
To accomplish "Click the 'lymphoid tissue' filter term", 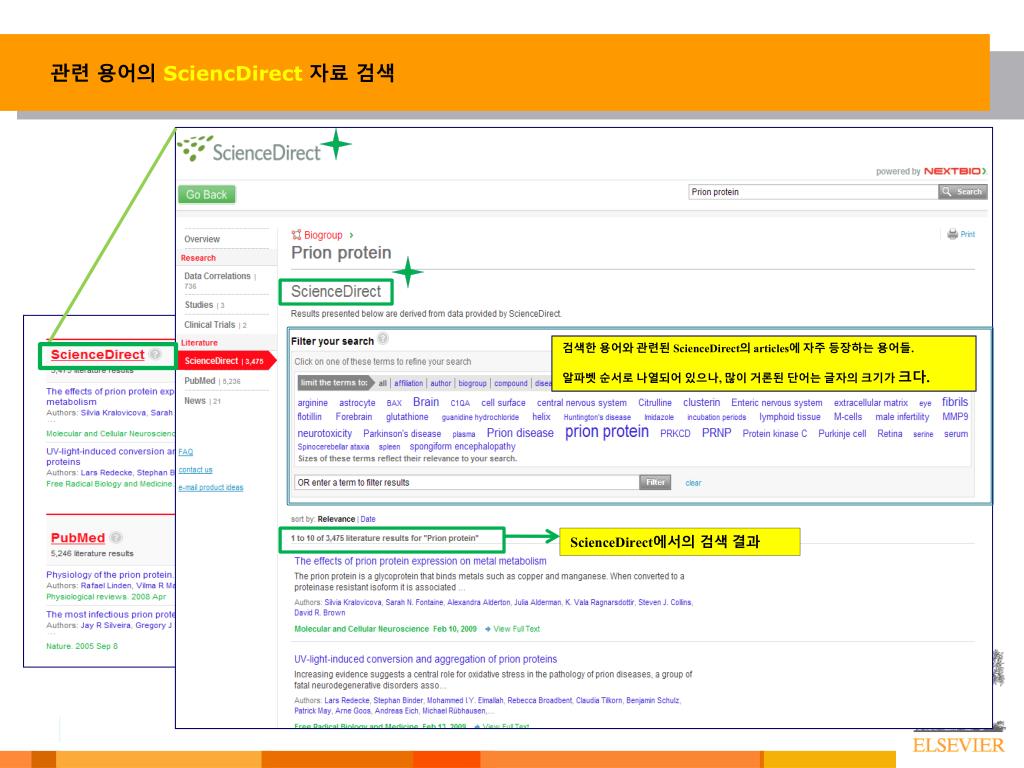I will 790,417.
